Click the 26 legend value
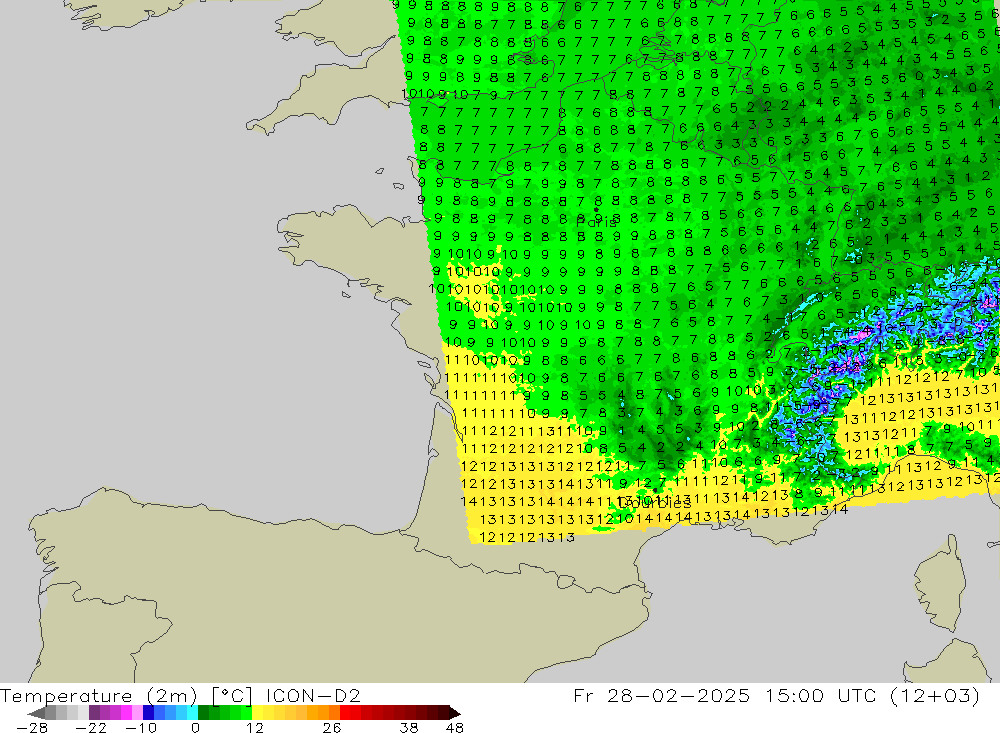This screenshot has width=1000, height=733. click(332, 728)
